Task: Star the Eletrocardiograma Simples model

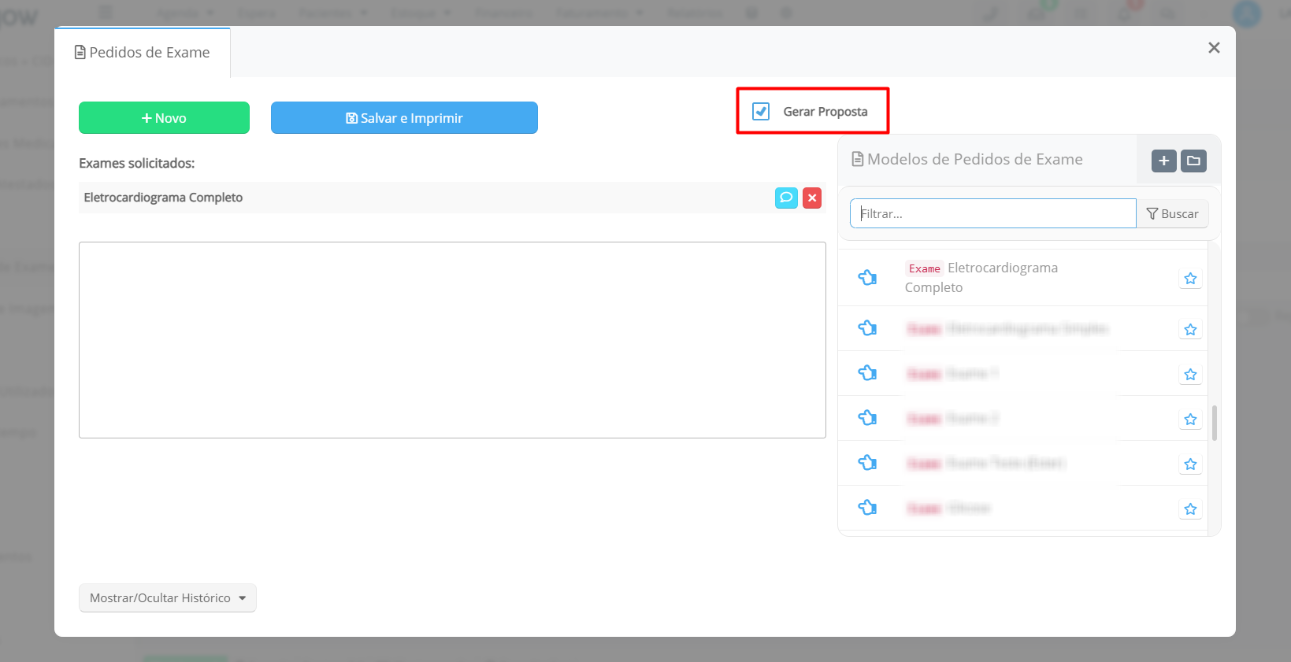Action: (1190, 329)
